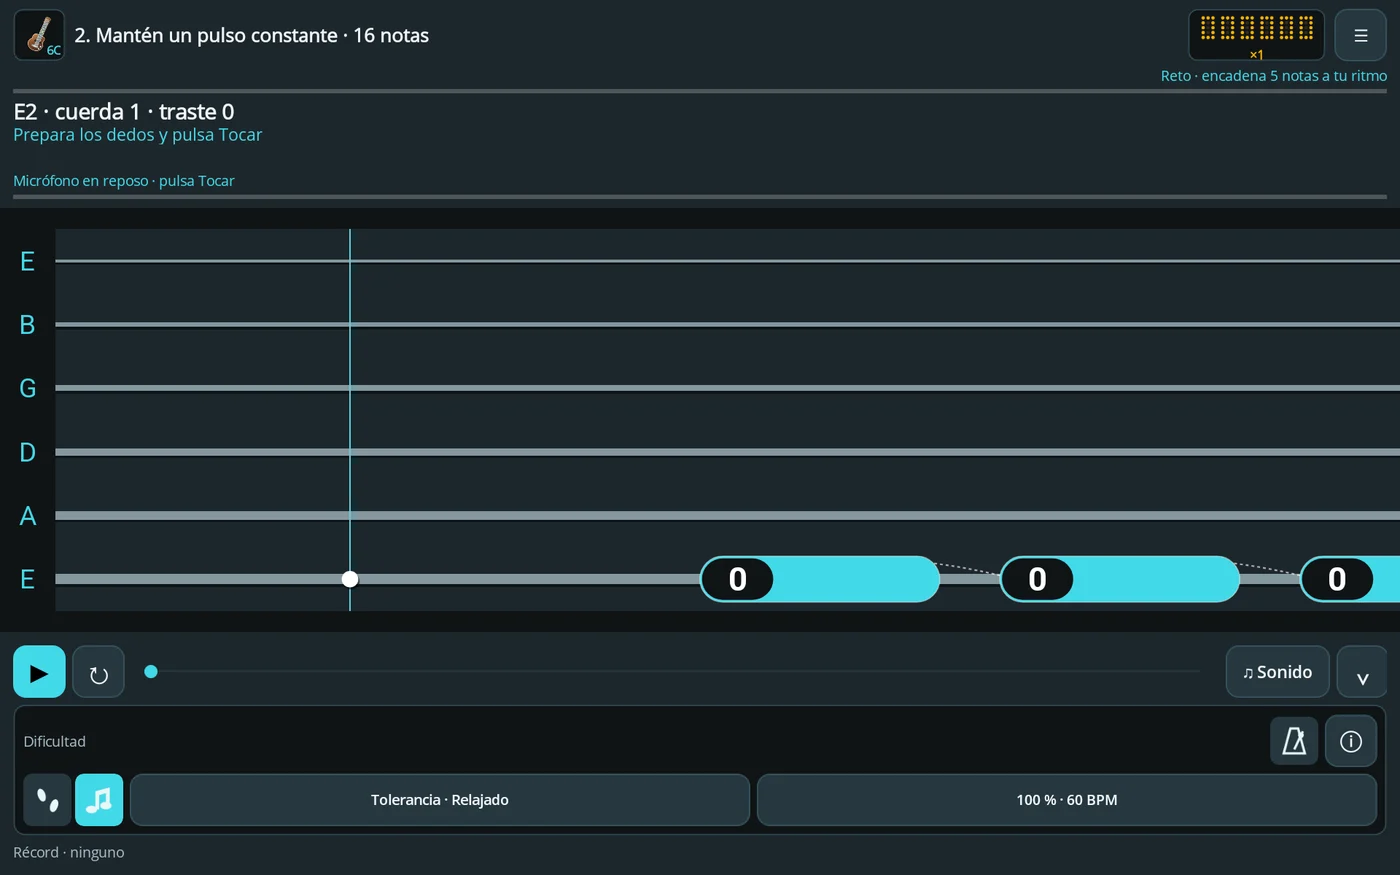This screenshot has width=1400, height=875.
Task: Open the Tolerancia · Relajado selector
Action: pos(440,800)
